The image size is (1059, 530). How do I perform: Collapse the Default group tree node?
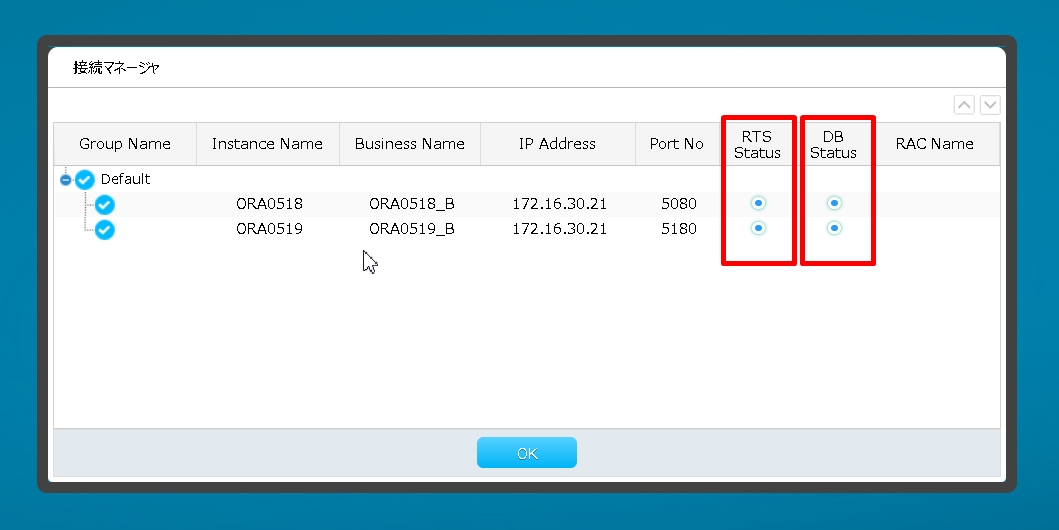click(66, 180)
